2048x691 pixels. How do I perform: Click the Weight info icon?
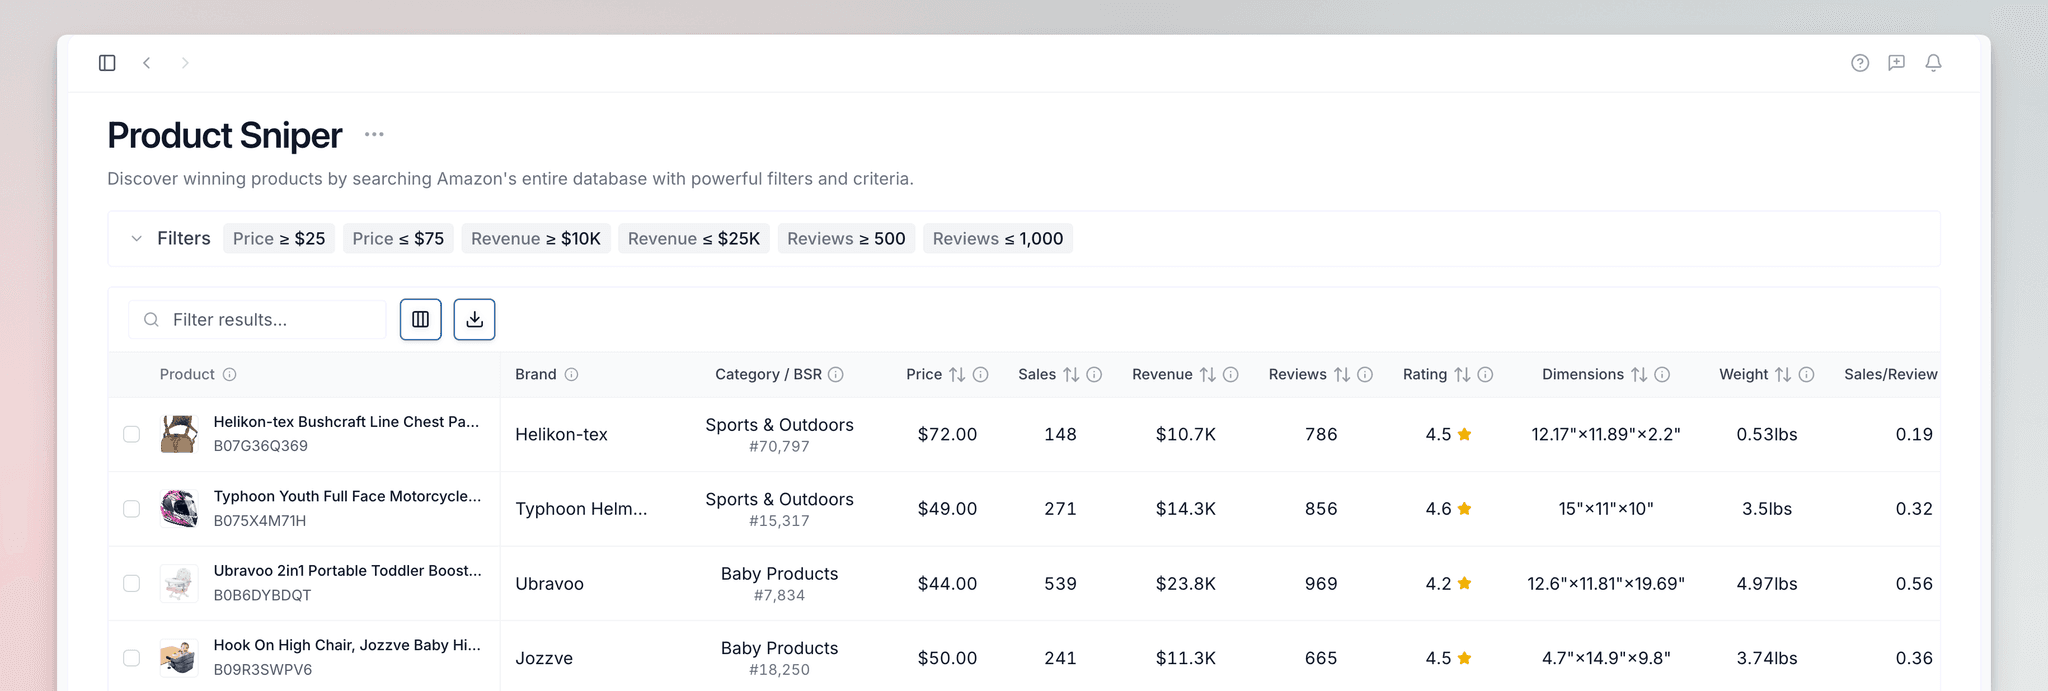[1807, 375]
